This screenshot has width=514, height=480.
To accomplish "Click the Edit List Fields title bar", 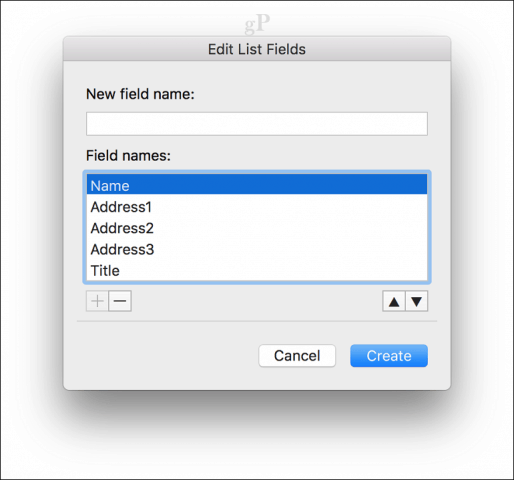I will [x=257, y=49].
